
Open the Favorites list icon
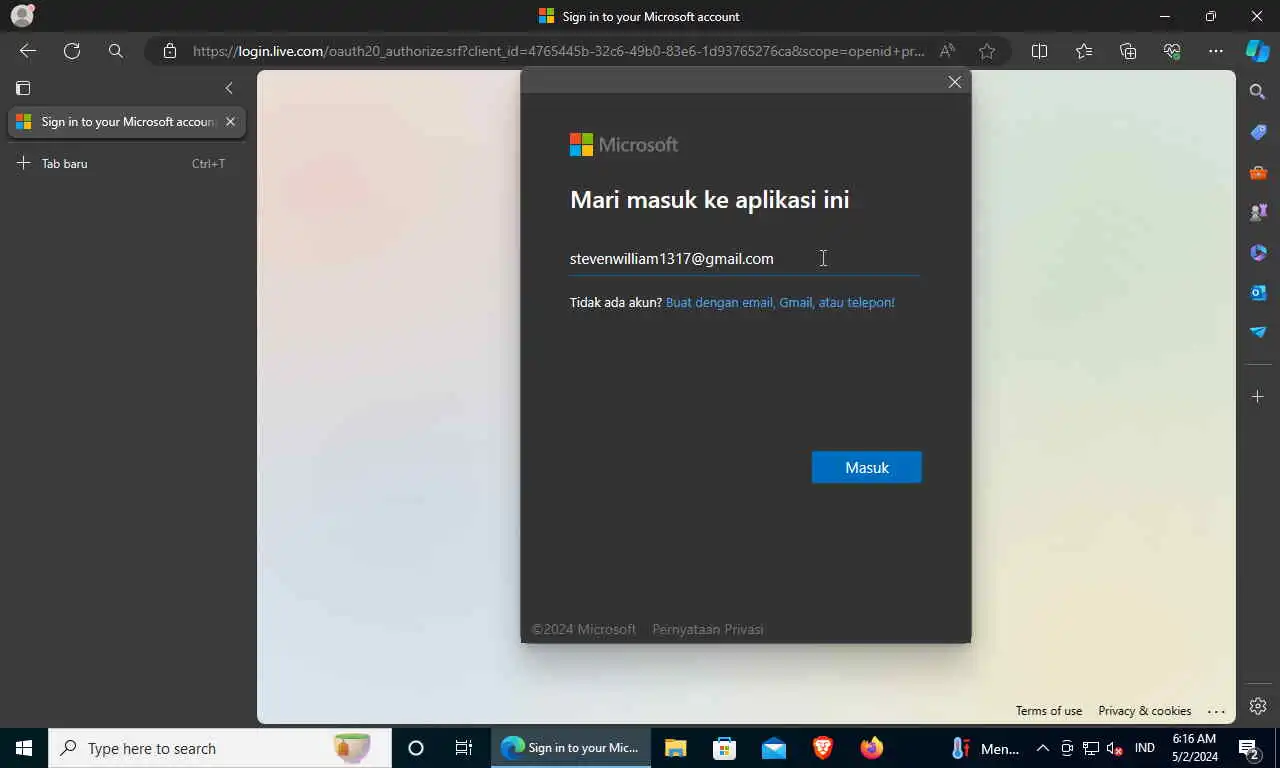pos(1084,51)
